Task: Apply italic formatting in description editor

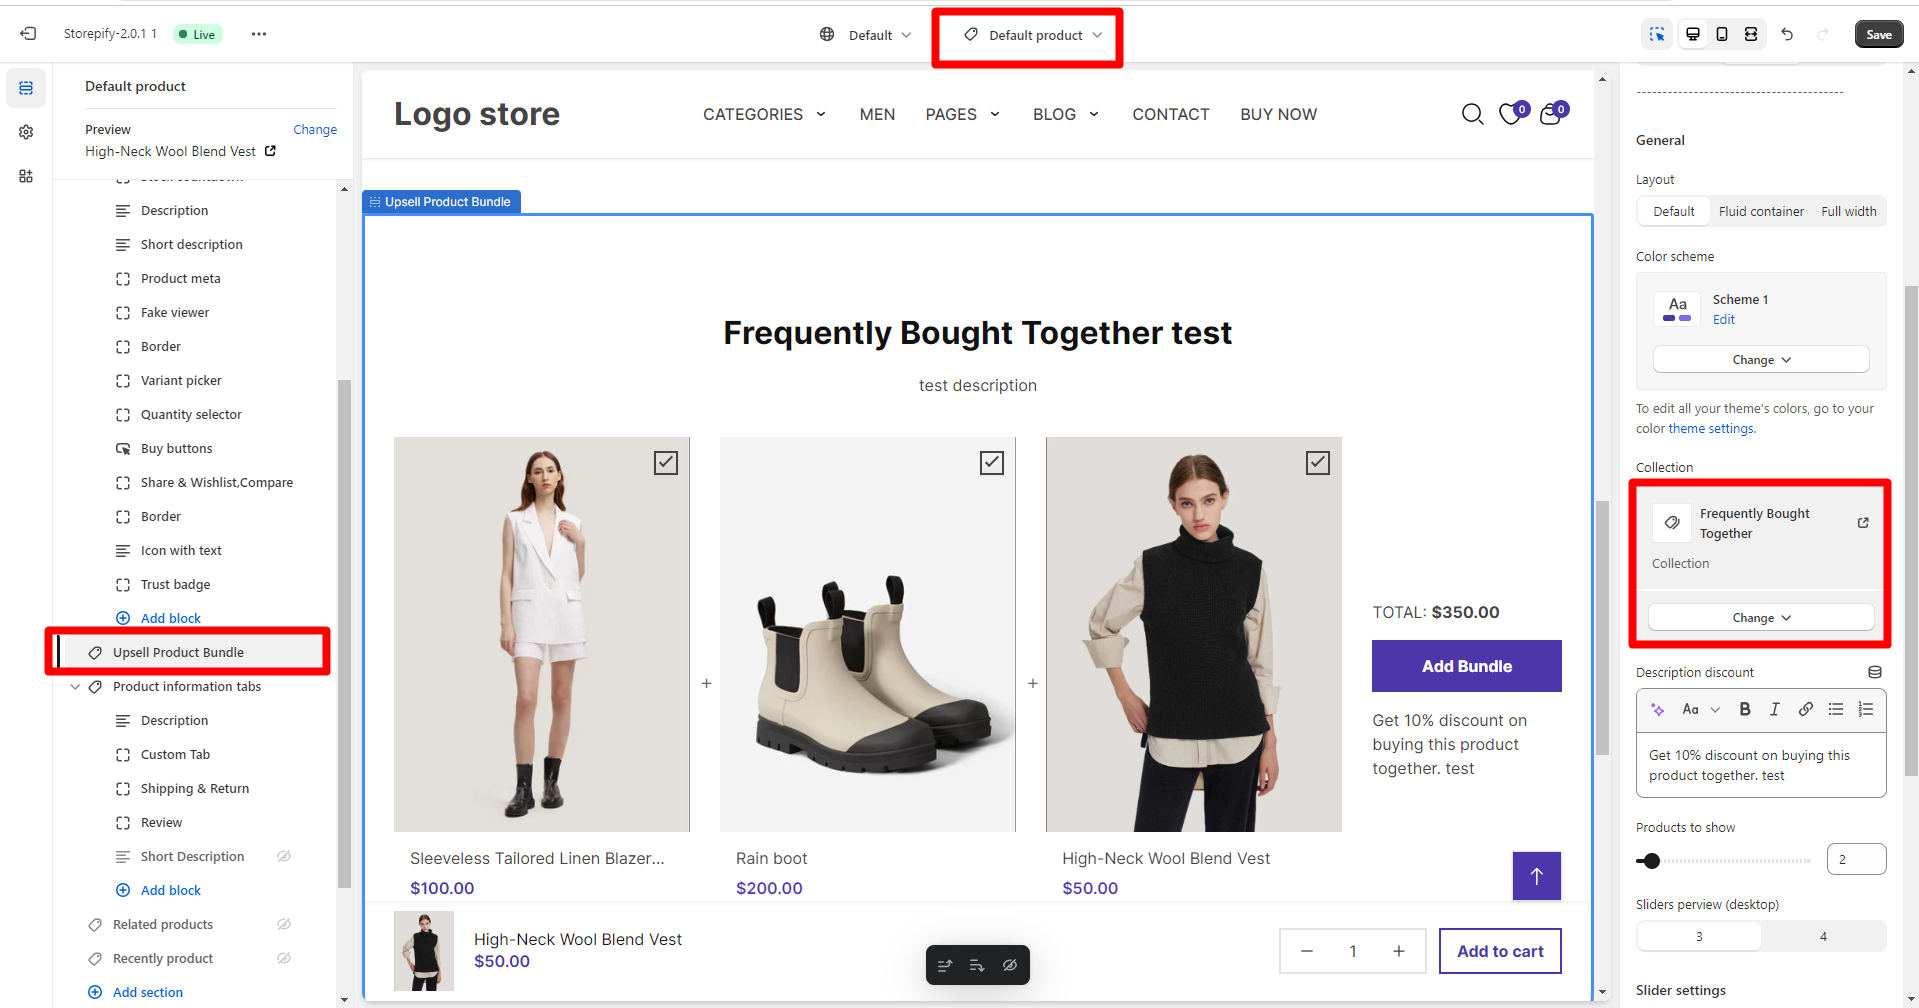Action: (x=1775, y=709)
